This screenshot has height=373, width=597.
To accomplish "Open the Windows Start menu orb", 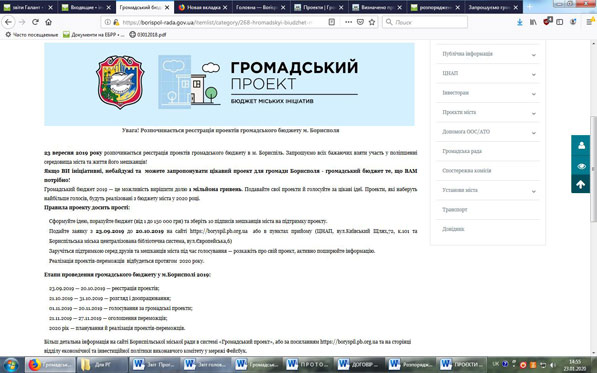I will click(11, 365).
